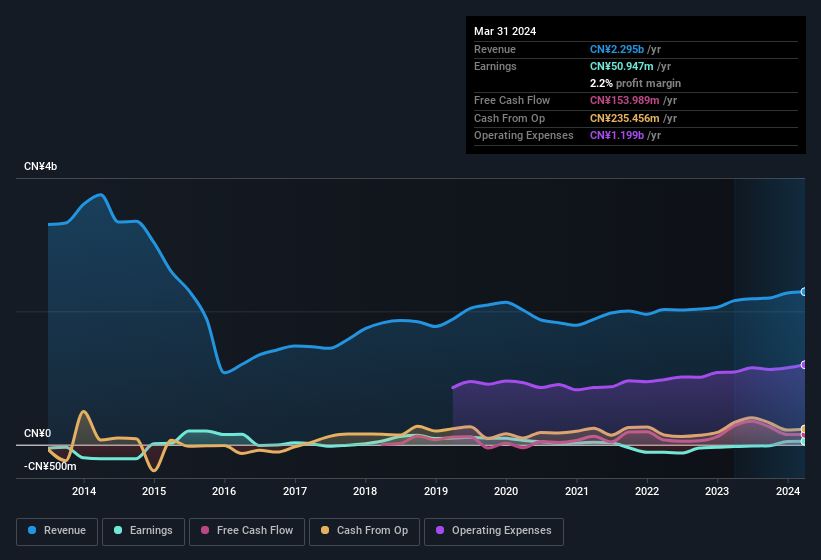Click the CN¥235.456m cash from op value

pyautogui.click(x=625, y=118)
